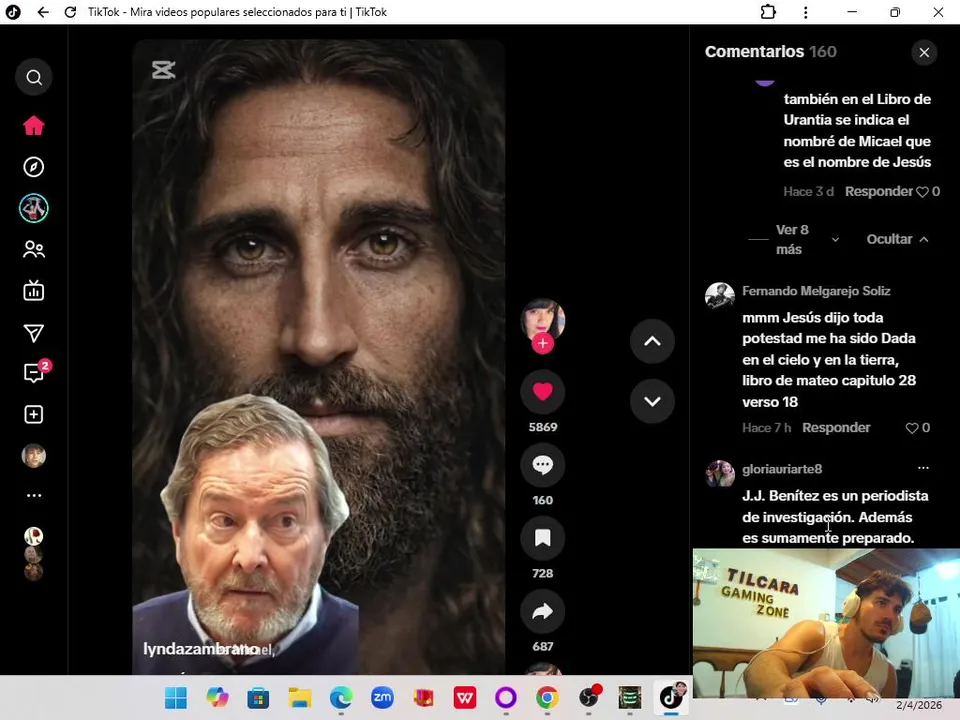The height and width of the screenshot is (720, 960).
Task: Reply to the Libro de Urantia comment
Action: tap(879, 192)
